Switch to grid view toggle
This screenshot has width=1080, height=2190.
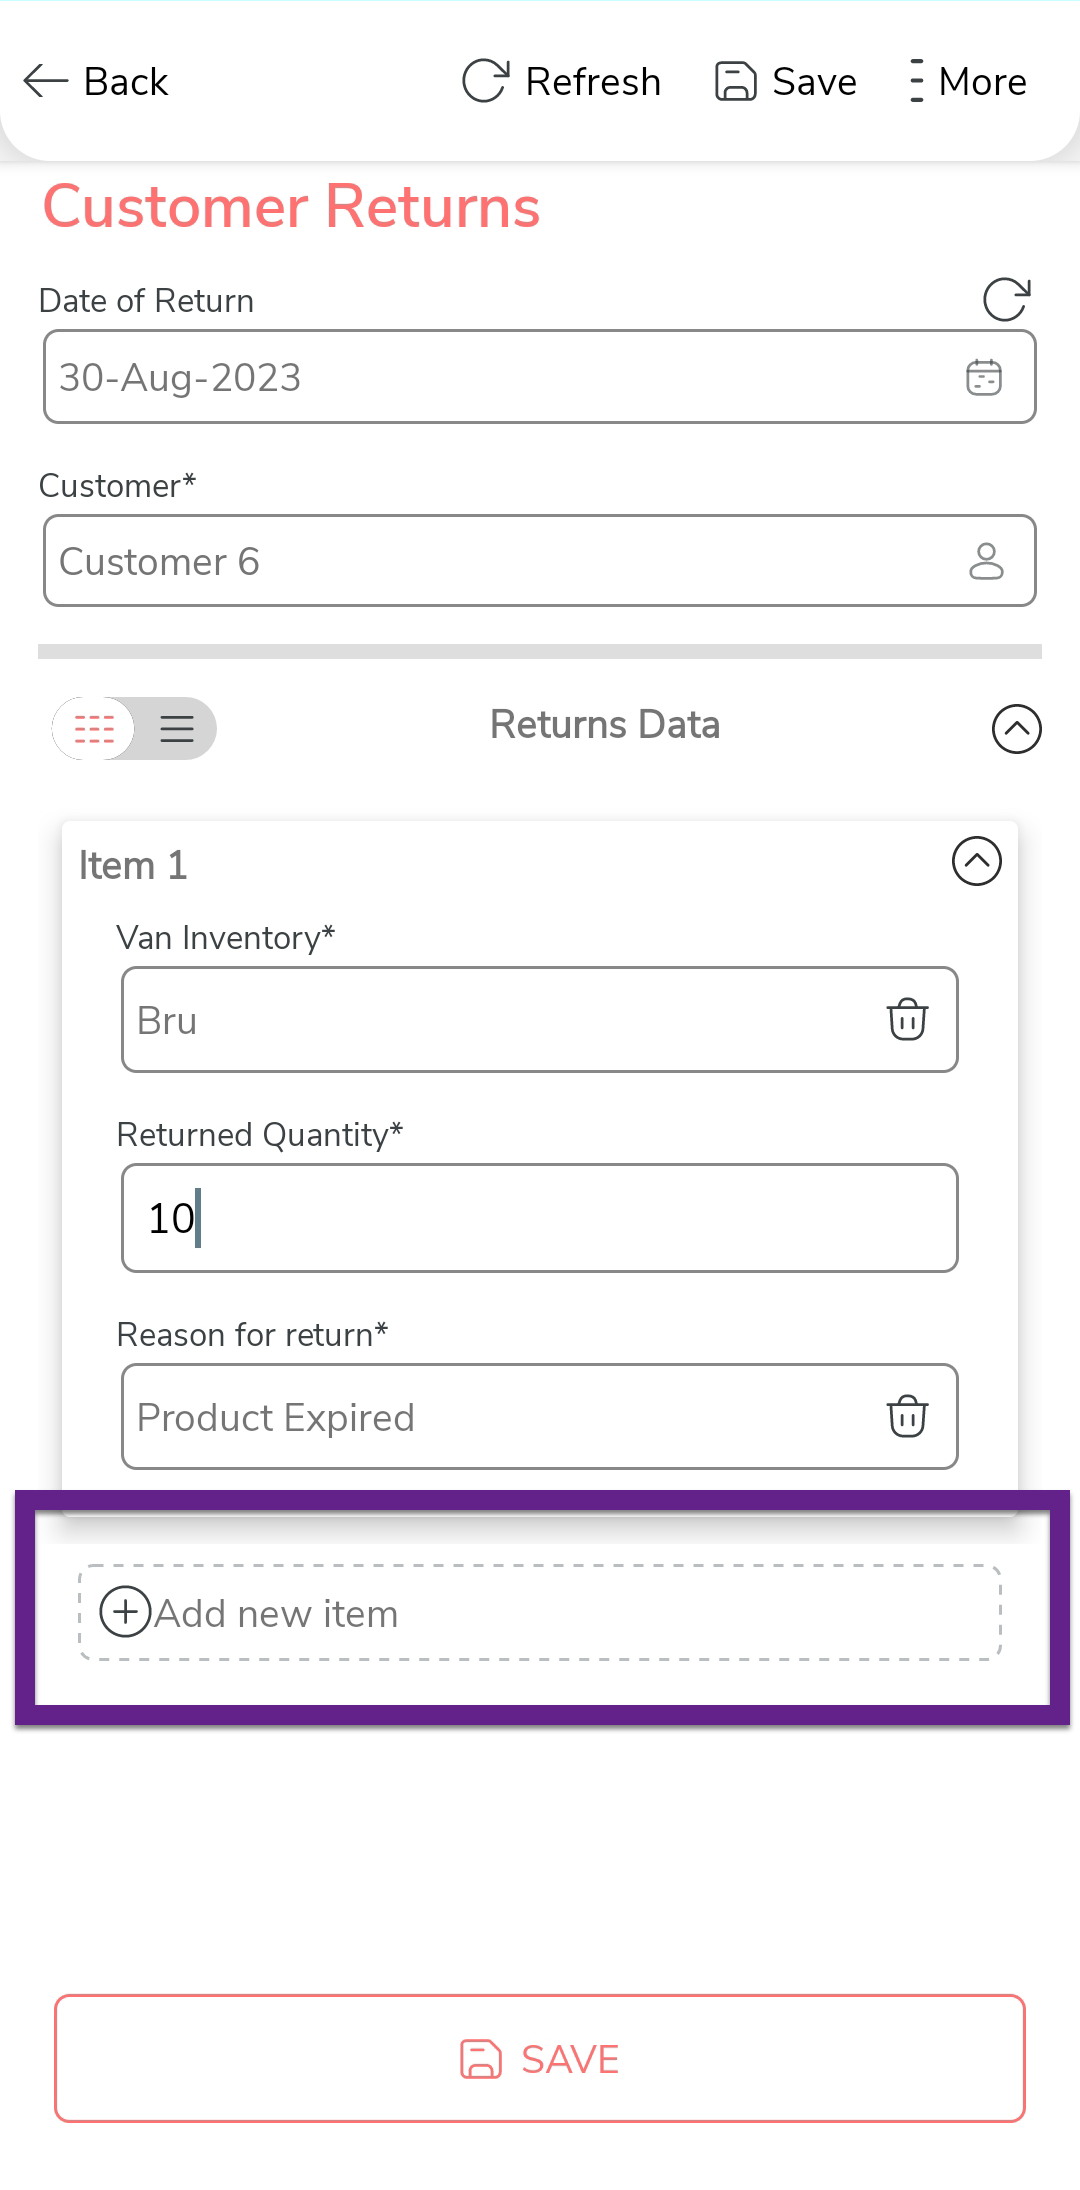click(95, 728)
